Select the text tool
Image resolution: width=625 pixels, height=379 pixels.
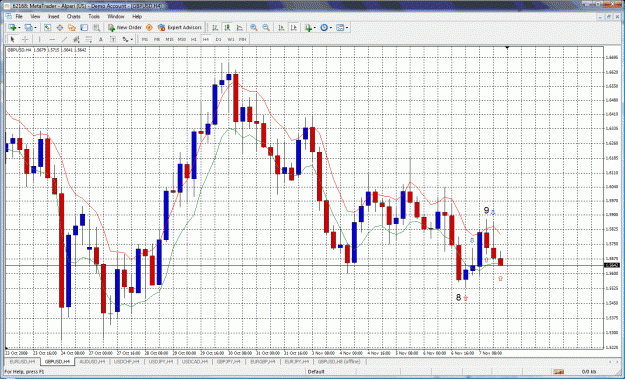(101, 39)
